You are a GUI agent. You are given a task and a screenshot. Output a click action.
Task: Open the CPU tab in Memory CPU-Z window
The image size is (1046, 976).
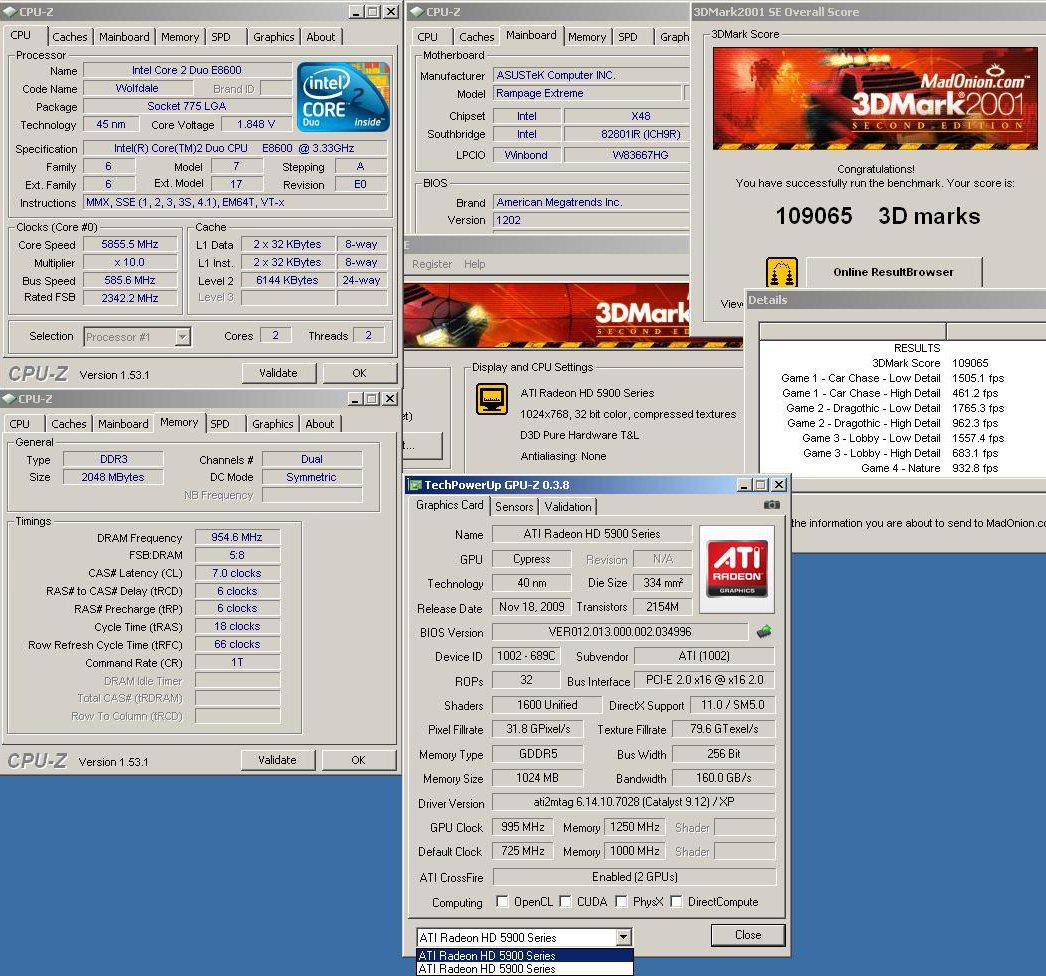[19, 424]
